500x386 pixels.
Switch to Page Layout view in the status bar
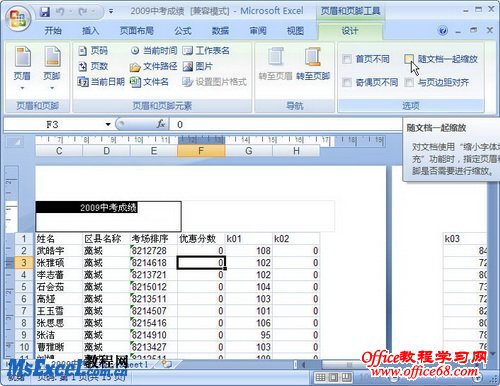(333, 377)
